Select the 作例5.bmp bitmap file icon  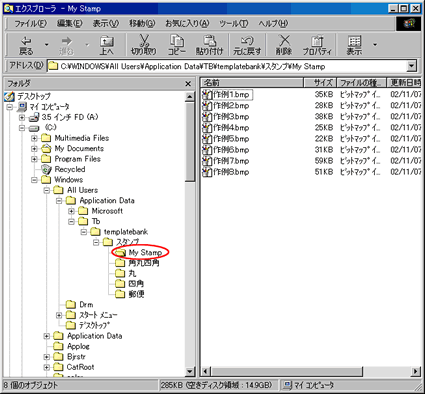207,139
